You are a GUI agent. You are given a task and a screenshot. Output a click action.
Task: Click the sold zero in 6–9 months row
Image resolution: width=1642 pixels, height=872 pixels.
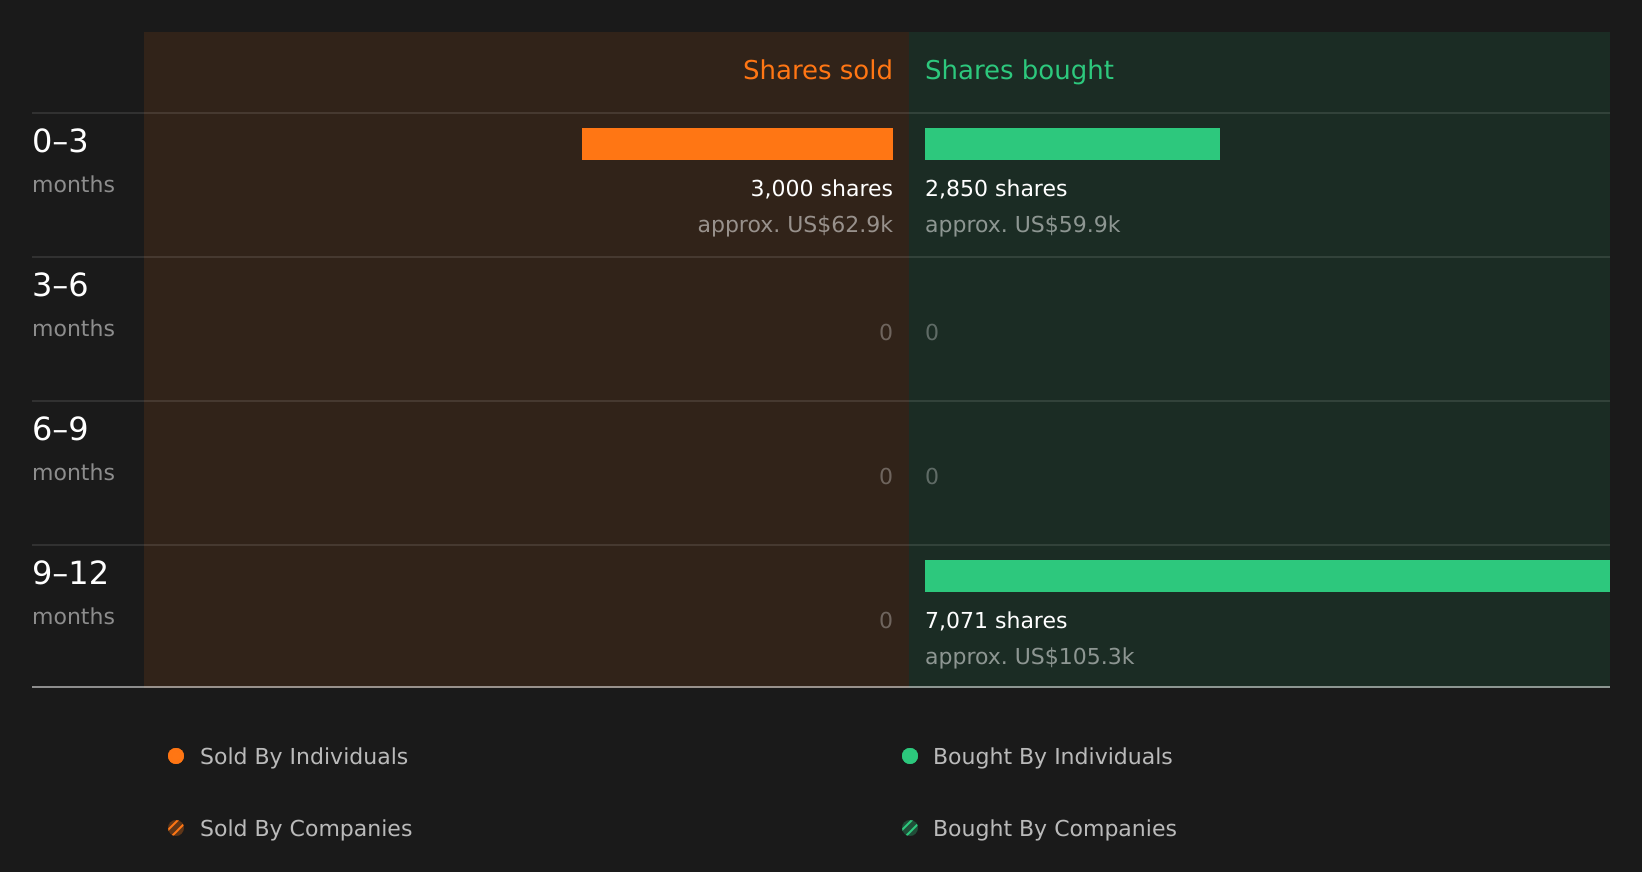pyautogui.click(x=886, y=477)
